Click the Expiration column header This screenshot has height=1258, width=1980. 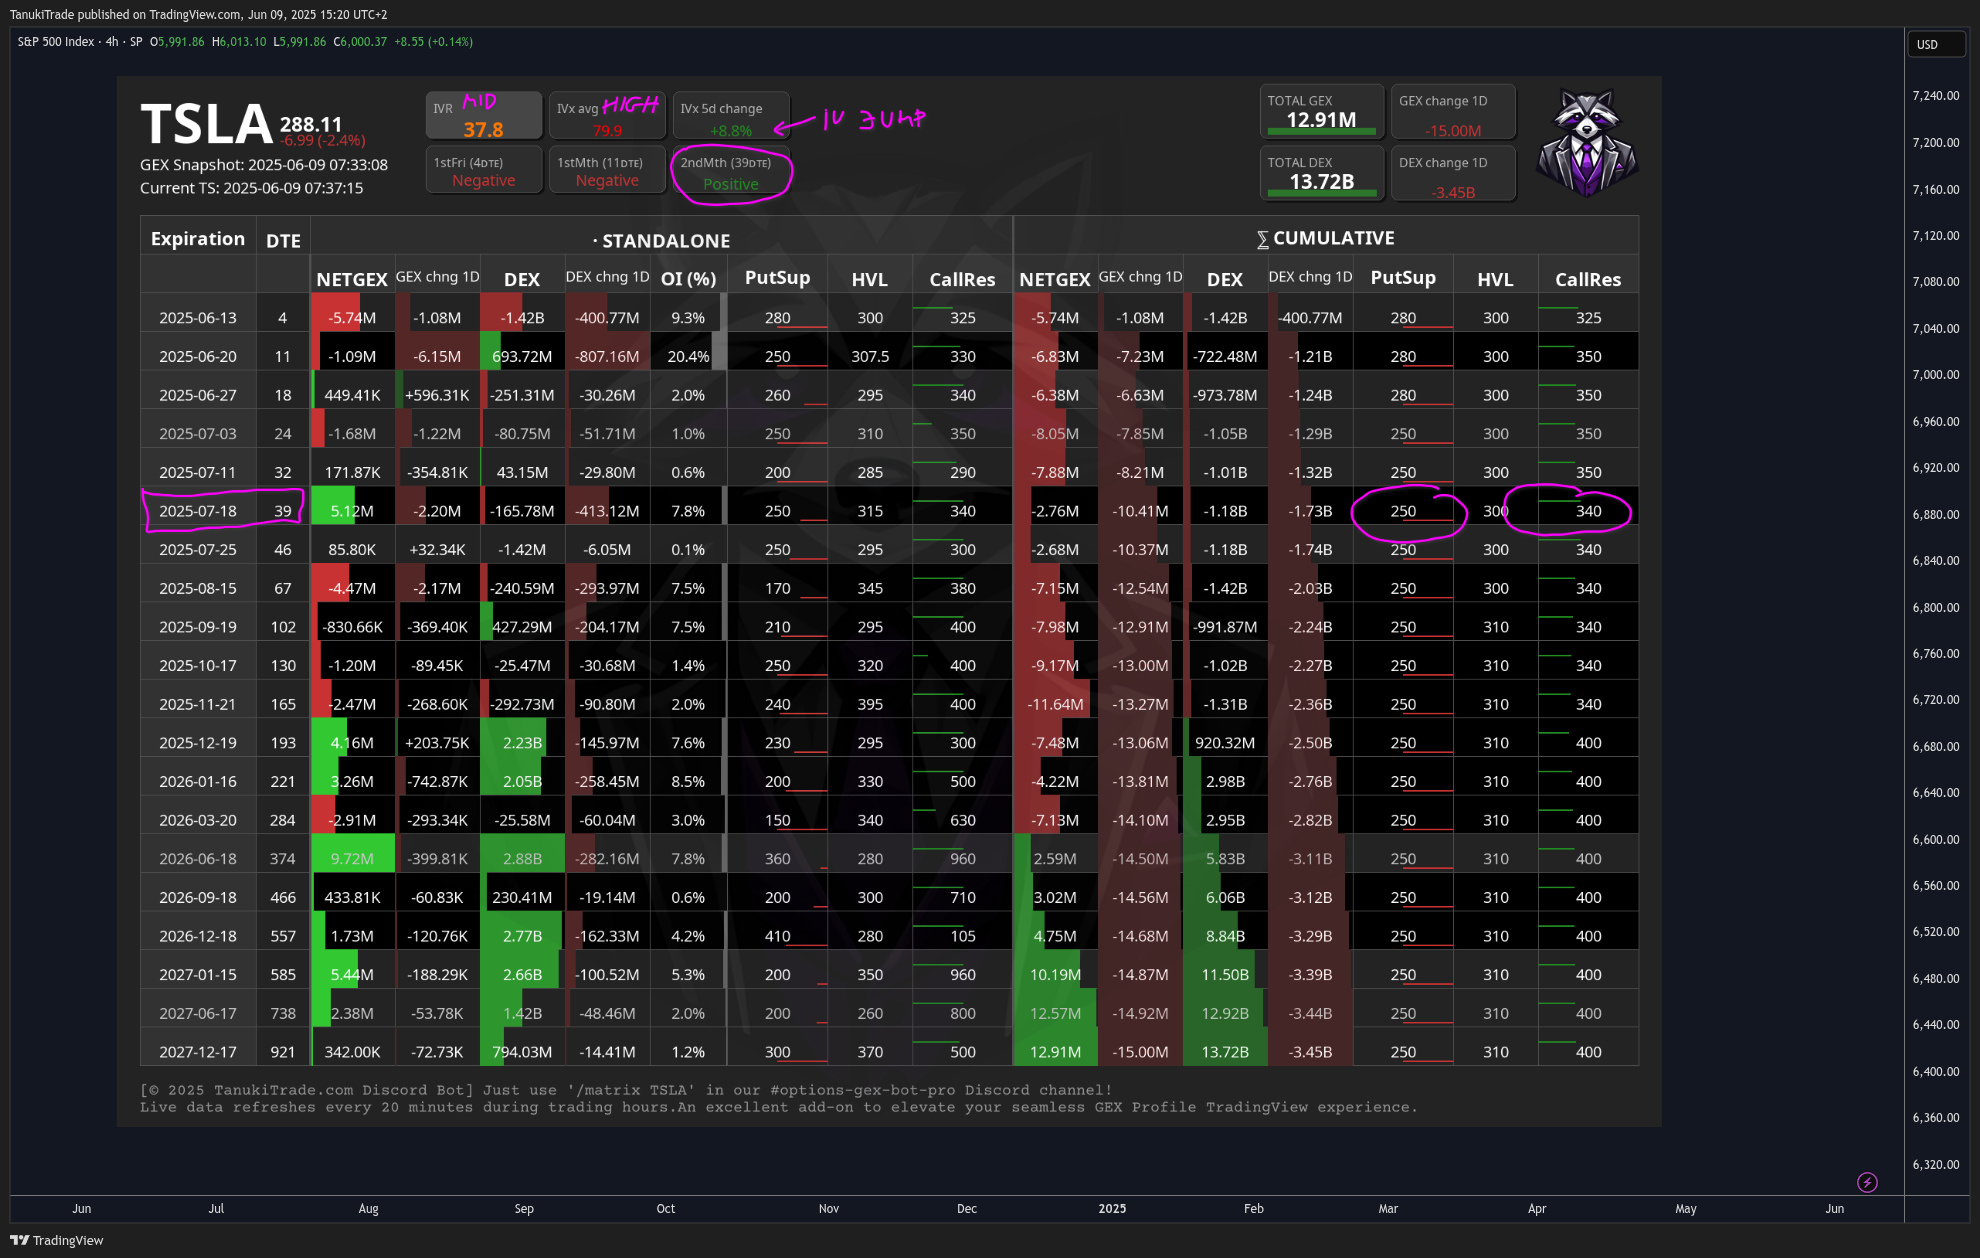pos(198,238)
